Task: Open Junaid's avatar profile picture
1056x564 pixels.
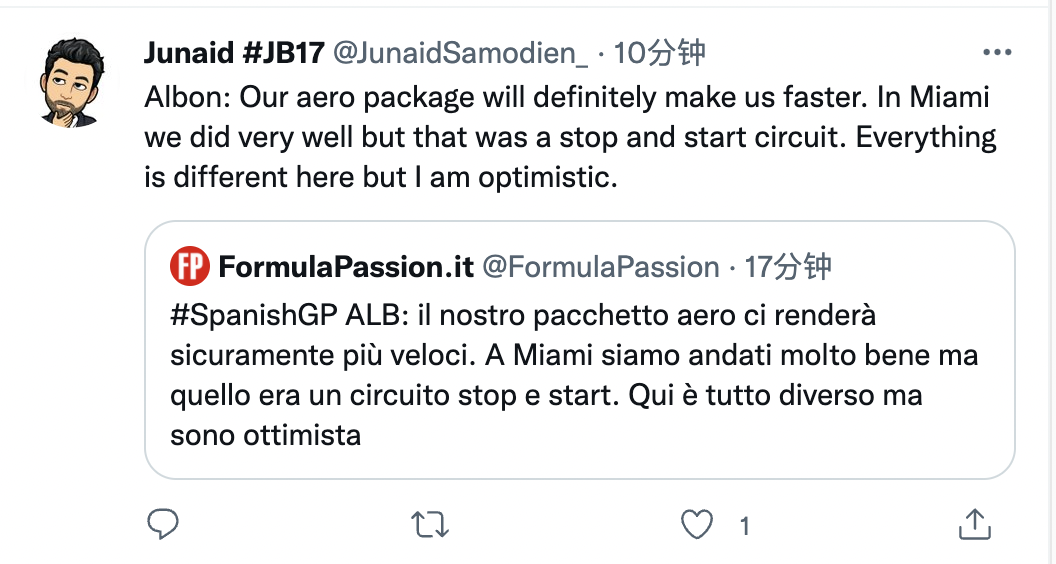Action: (73, 82)
